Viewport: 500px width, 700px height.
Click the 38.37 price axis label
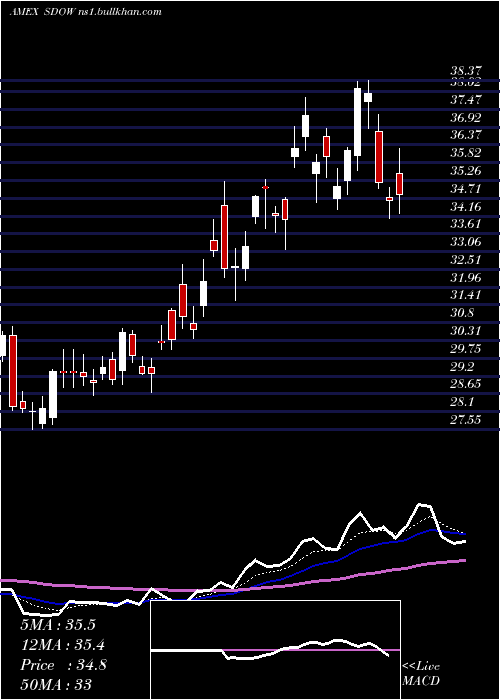click(466, 71)
